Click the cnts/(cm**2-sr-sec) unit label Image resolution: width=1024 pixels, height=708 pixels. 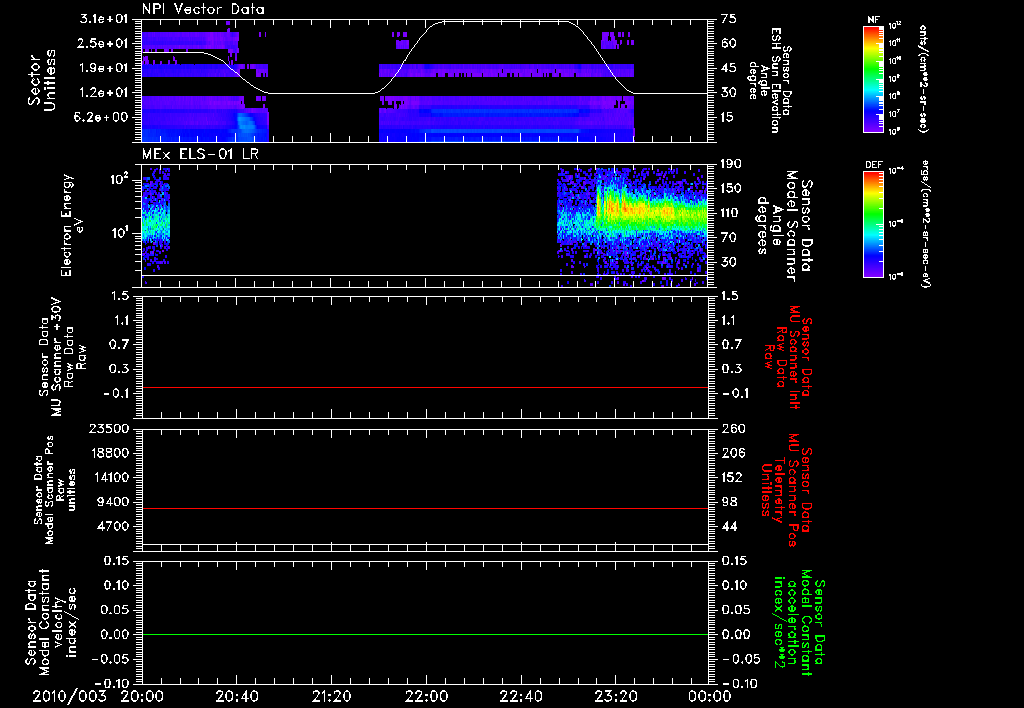click(x=923, y=79)
